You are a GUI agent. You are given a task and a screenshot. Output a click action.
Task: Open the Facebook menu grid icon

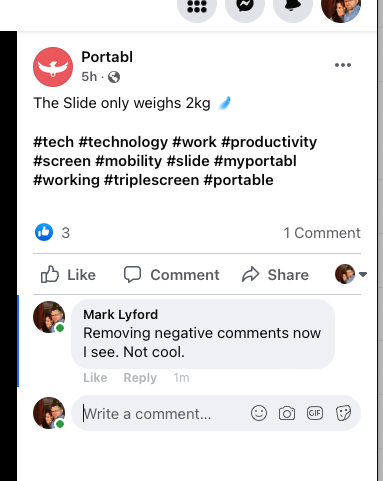point(197,7)
